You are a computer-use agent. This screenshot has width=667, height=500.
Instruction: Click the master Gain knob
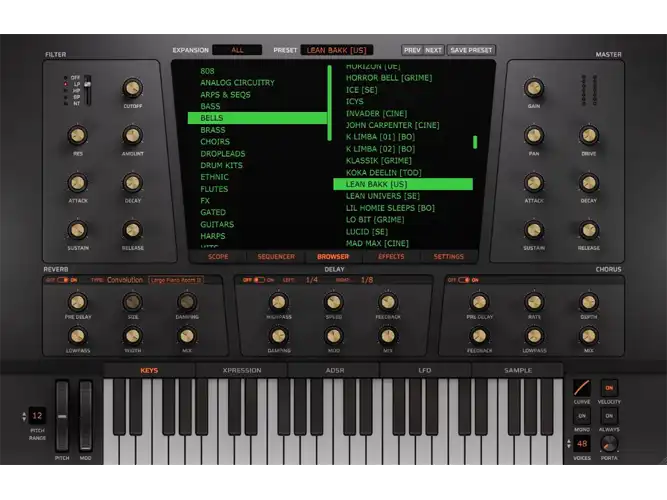coord(533,88)
